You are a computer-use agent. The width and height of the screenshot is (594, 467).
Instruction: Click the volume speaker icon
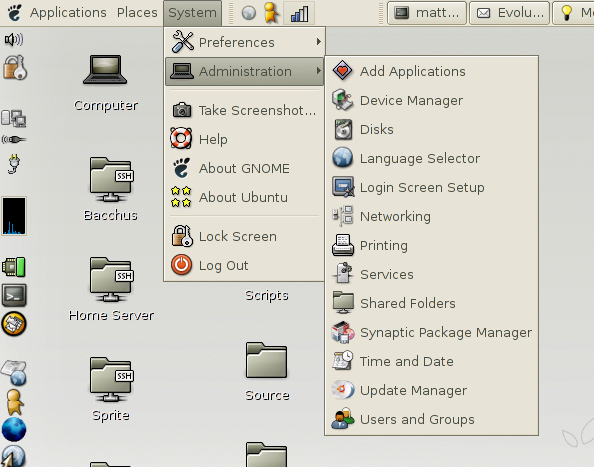[x=14, y=39]
